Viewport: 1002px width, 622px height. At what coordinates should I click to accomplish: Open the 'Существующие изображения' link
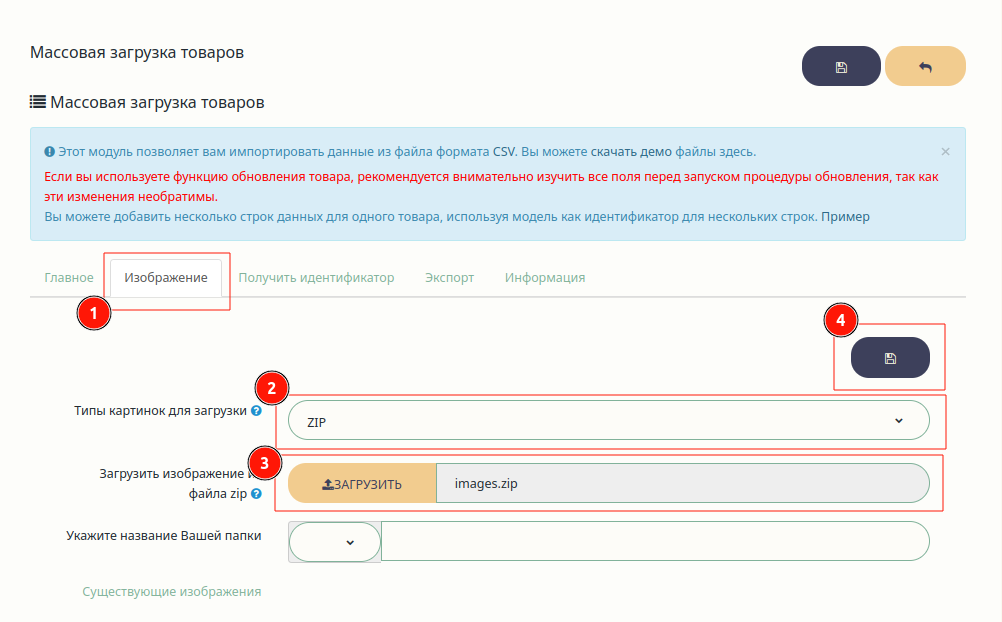[172, 592]
